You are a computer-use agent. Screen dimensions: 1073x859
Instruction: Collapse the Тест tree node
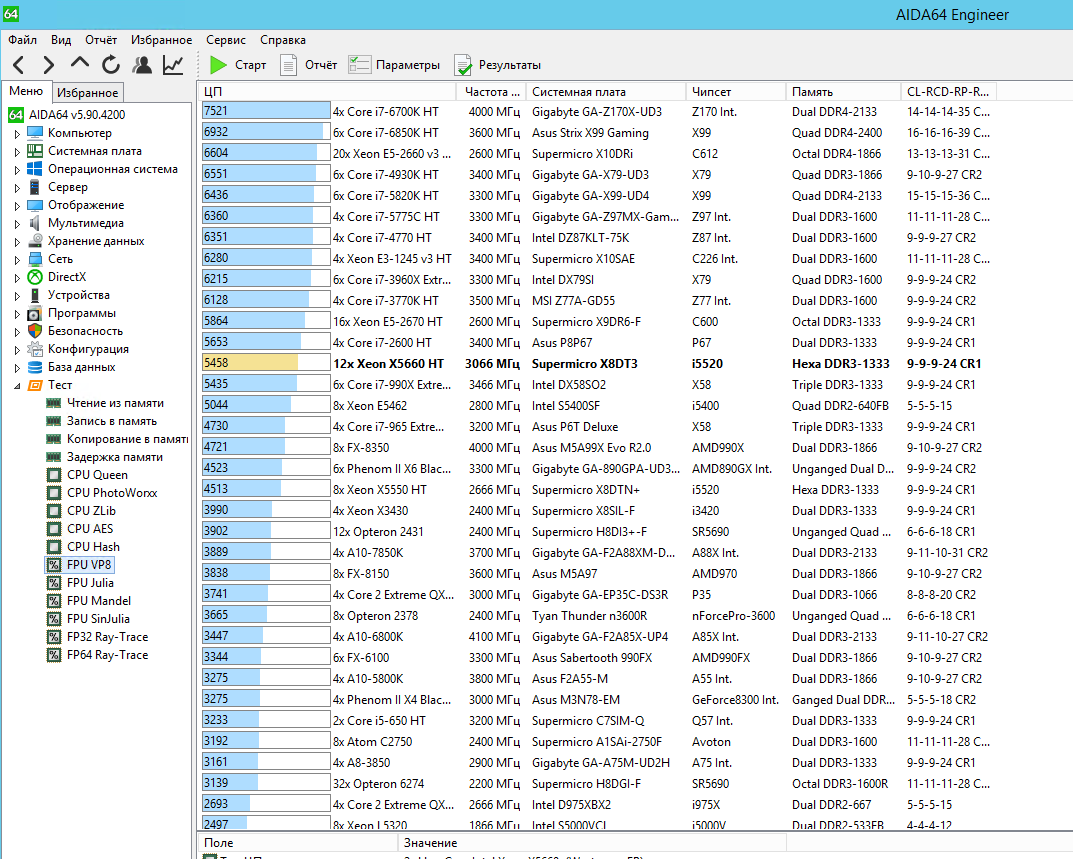(x=17, y=385)
